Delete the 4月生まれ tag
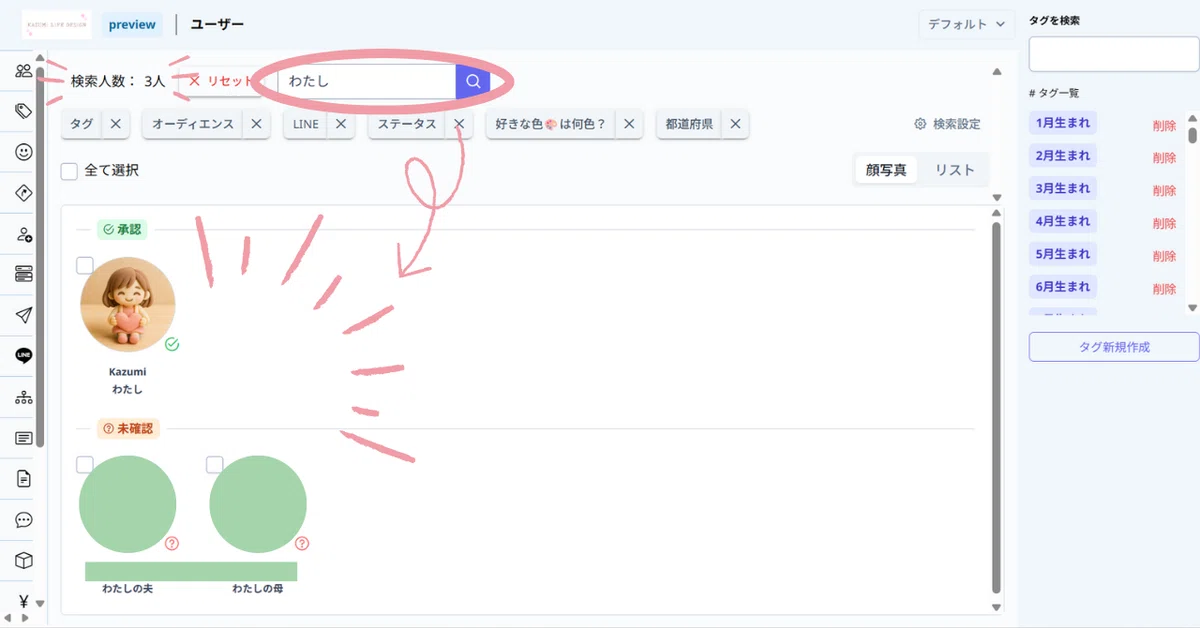This screenshot has width=1200, height=628. 1164,223
